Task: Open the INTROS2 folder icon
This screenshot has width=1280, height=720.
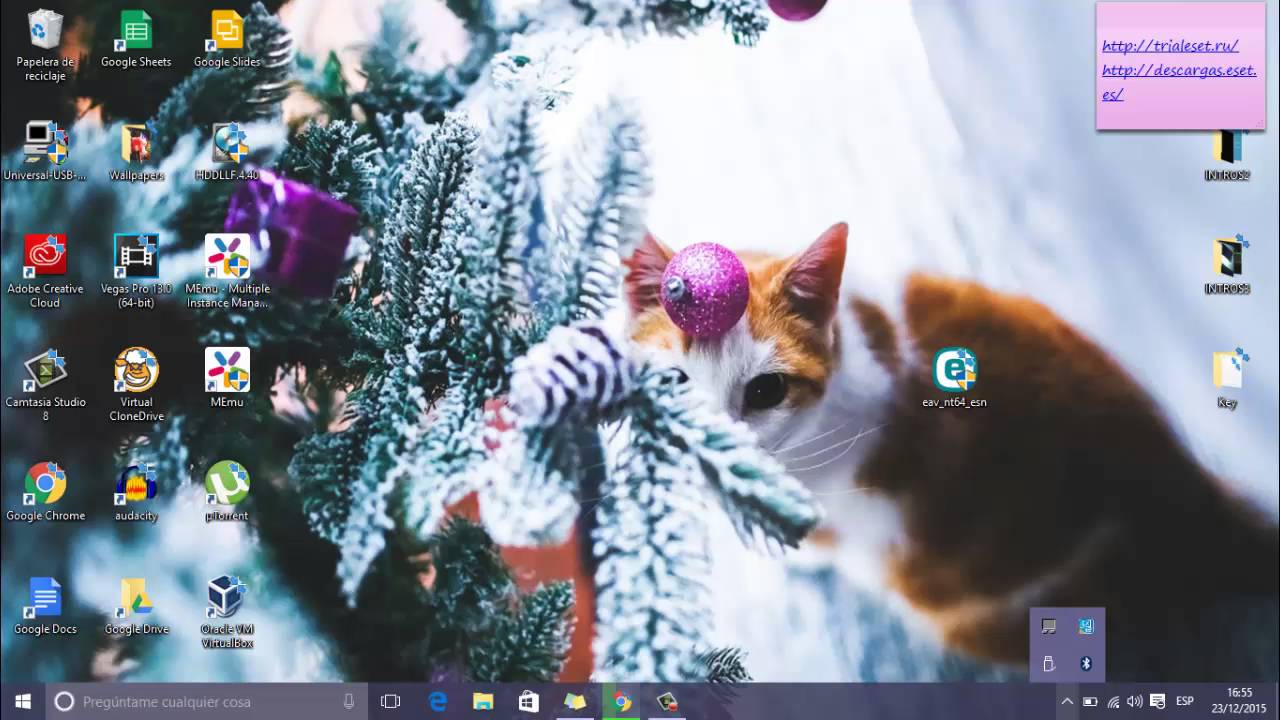Action: (1227, 153)
